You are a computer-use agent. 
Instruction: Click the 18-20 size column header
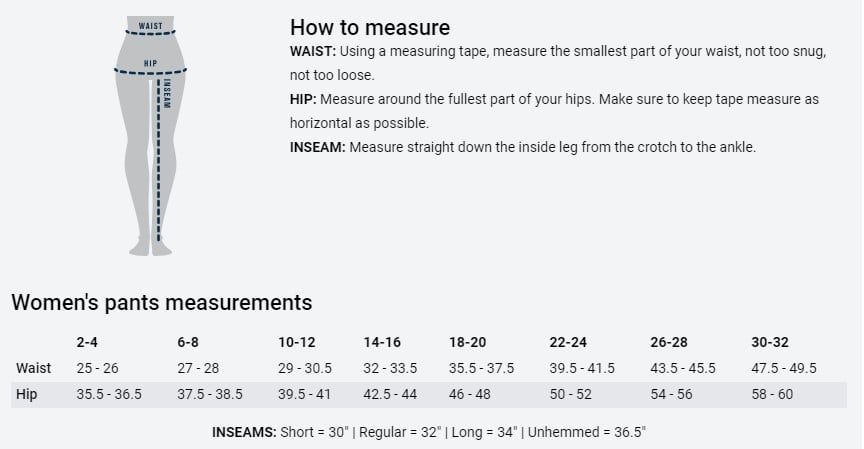468,342
